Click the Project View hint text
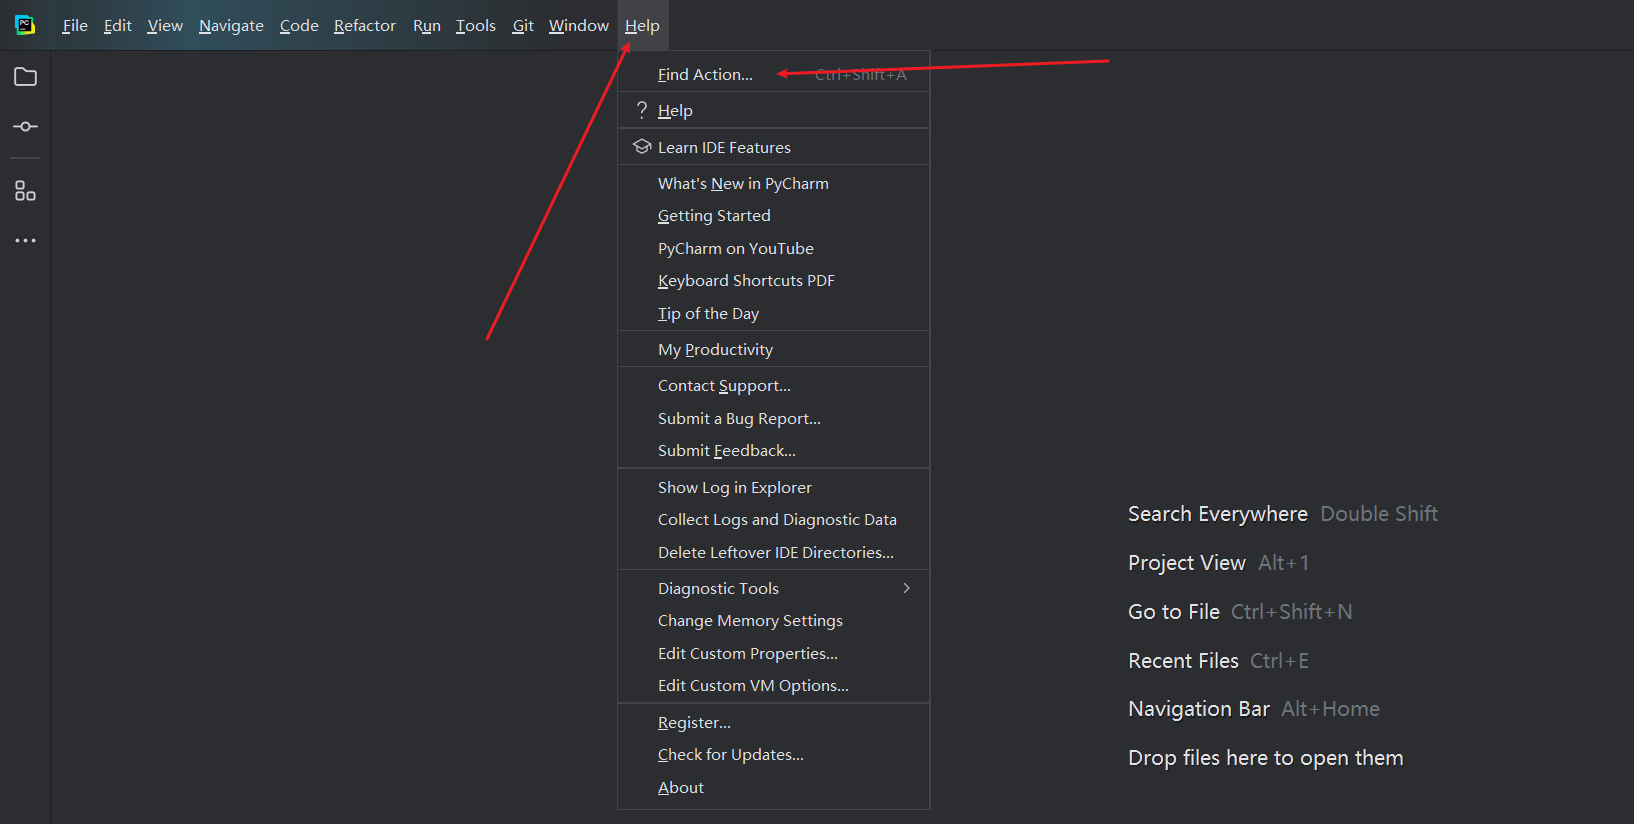The width and height of the screenshot is (1634, 824). click(1187, 563)
